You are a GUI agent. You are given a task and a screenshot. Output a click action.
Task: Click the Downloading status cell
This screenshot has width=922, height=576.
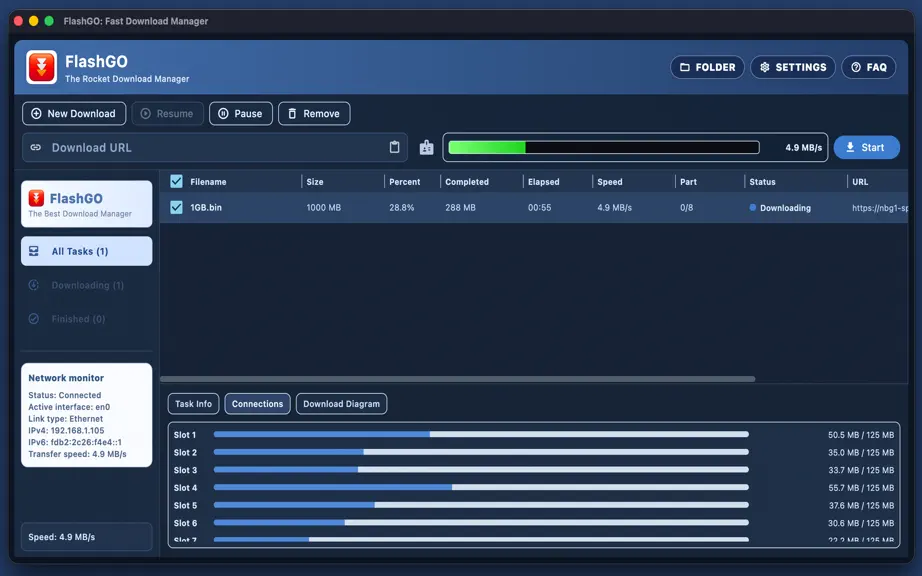[780, 207]
